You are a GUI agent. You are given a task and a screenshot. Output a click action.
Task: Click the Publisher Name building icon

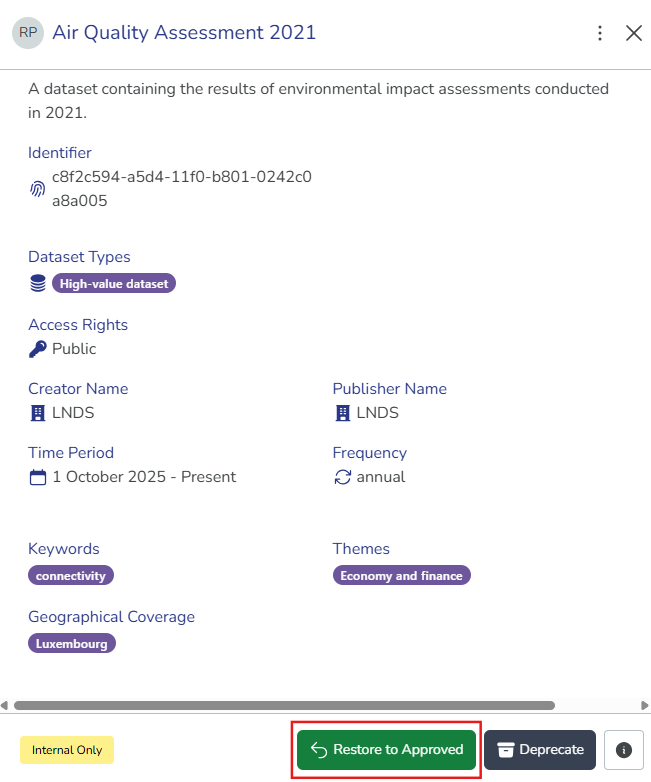(342, 413)
